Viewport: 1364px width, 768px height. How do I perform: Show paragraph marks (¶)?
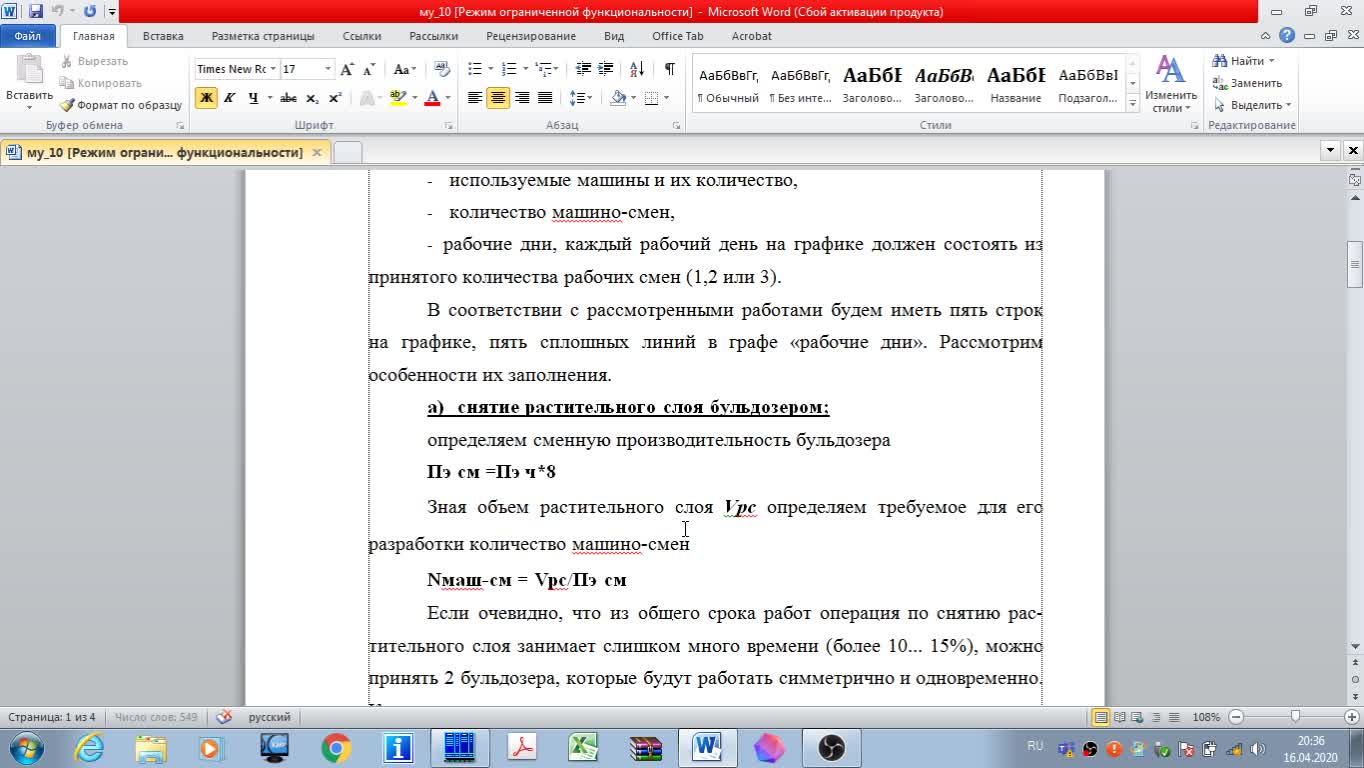click(669, 69)
